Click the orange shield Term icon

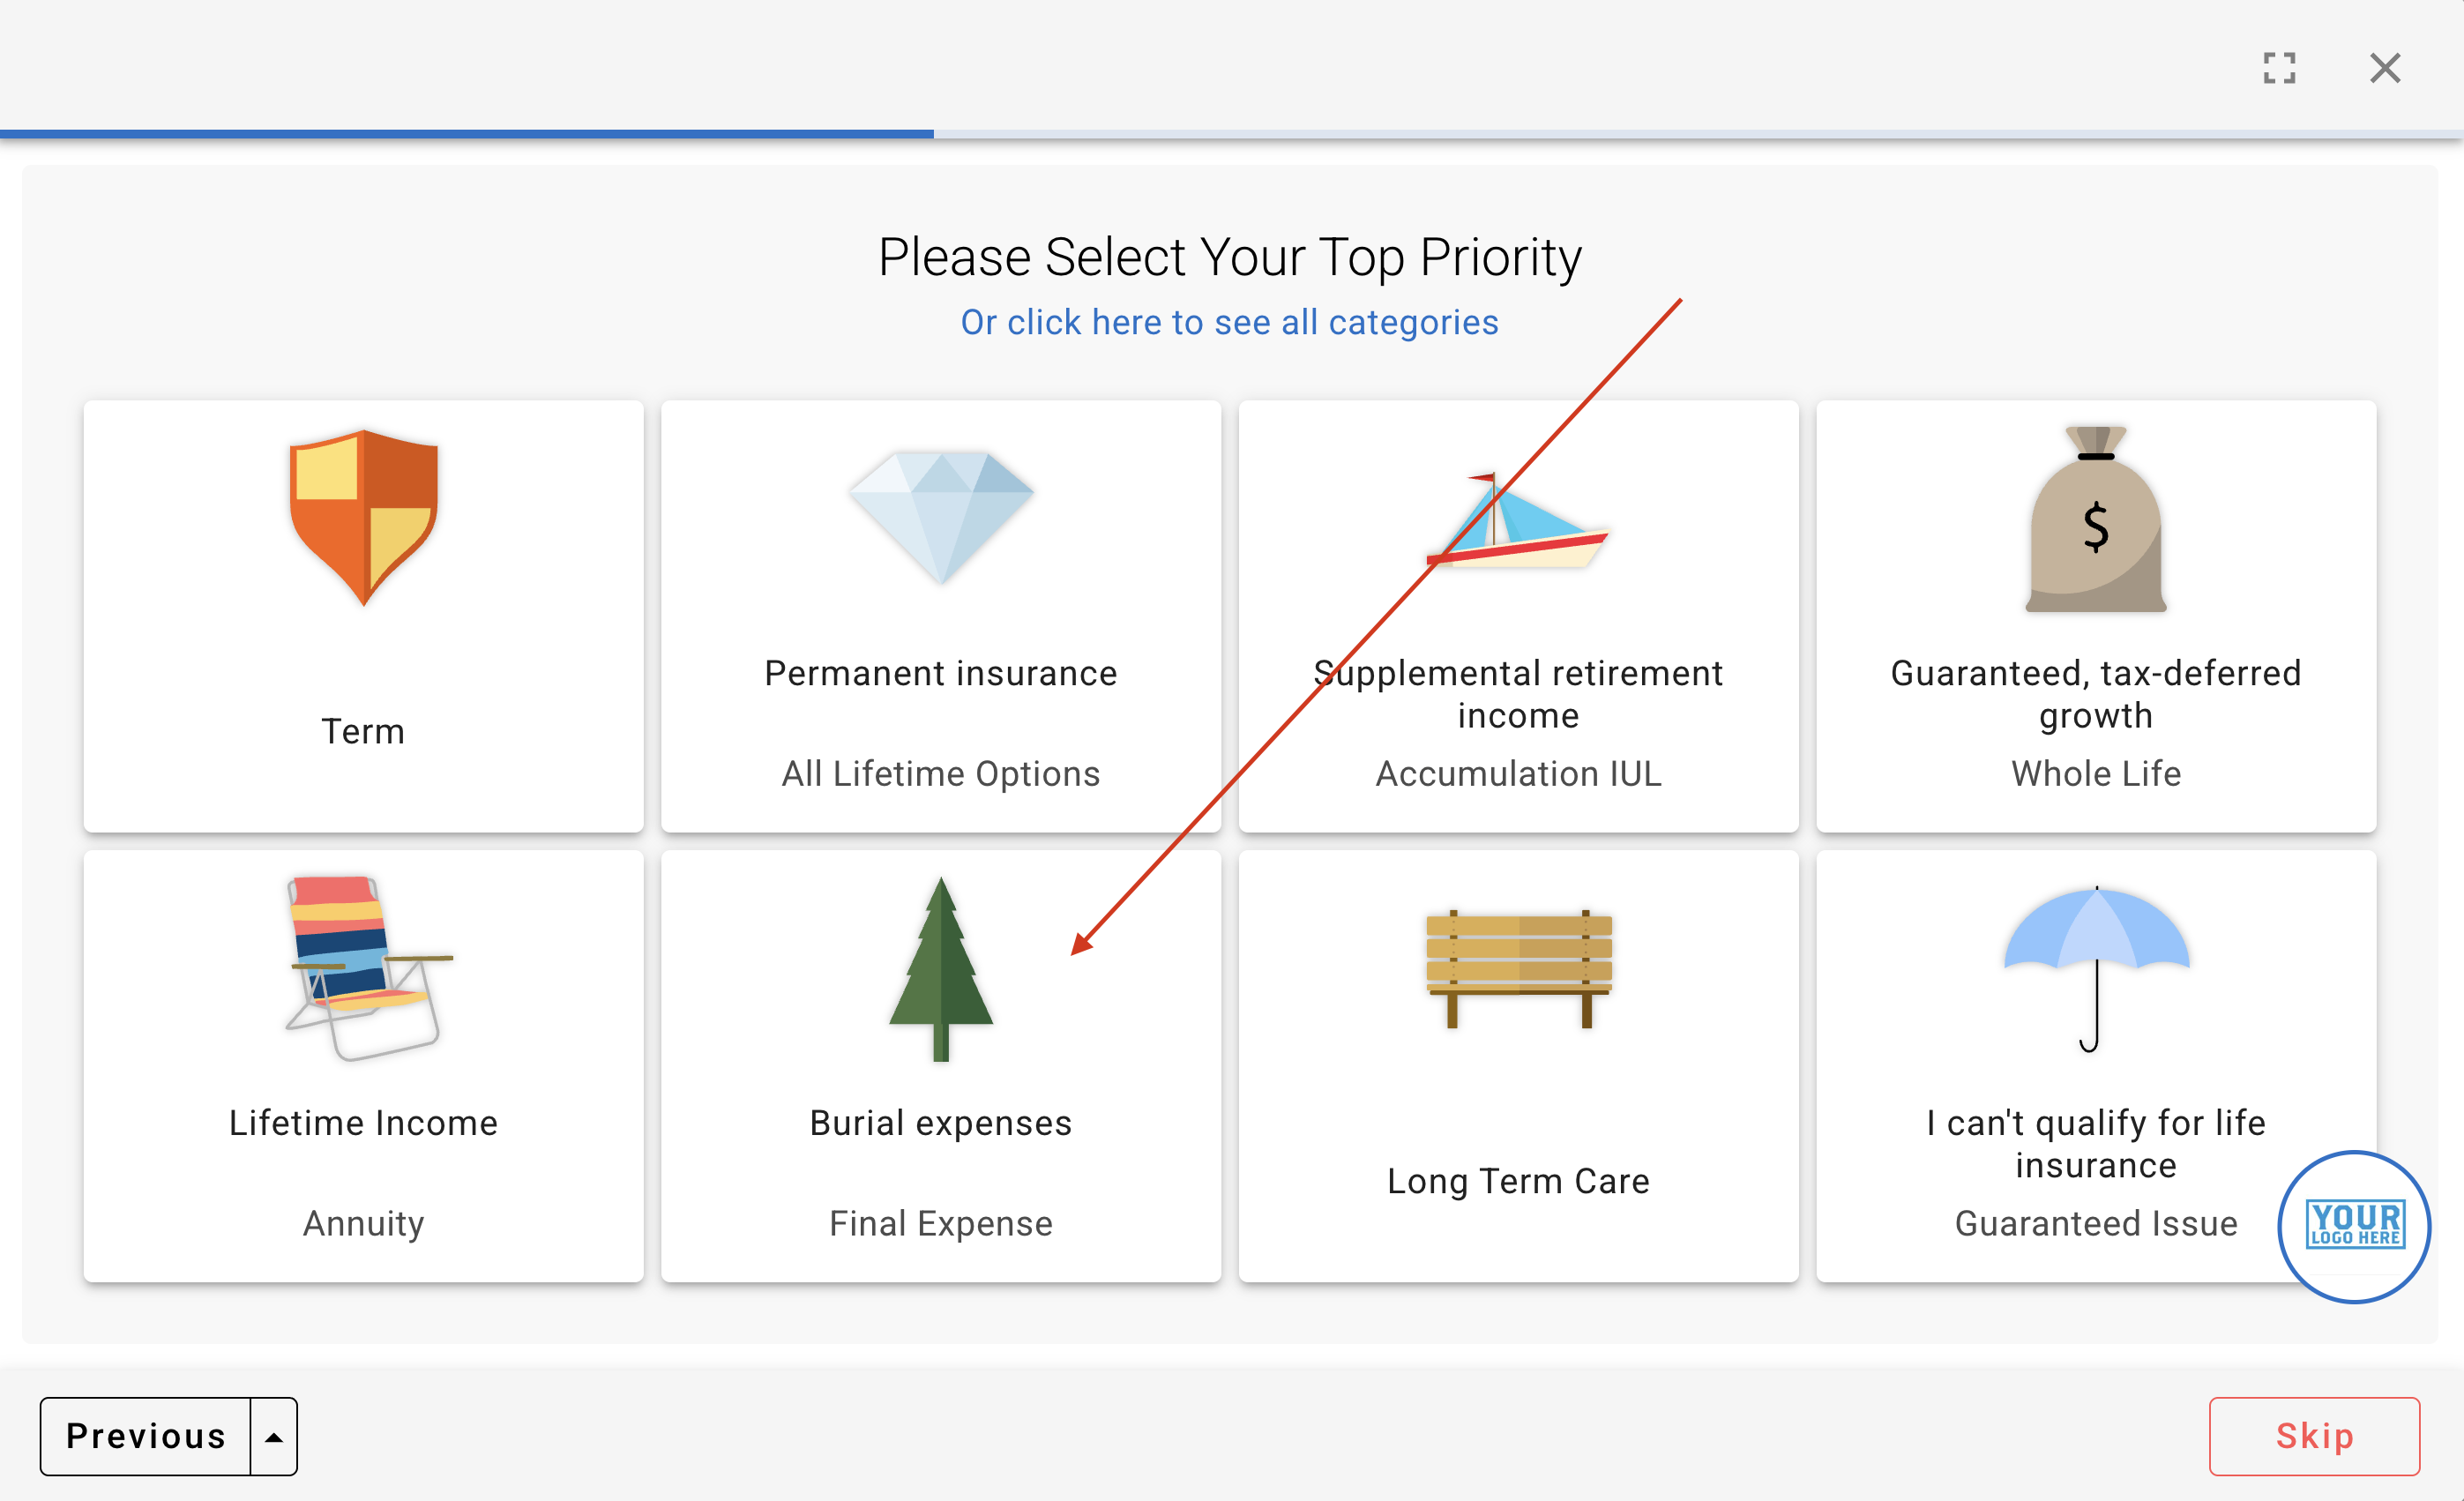click(363, 517)
